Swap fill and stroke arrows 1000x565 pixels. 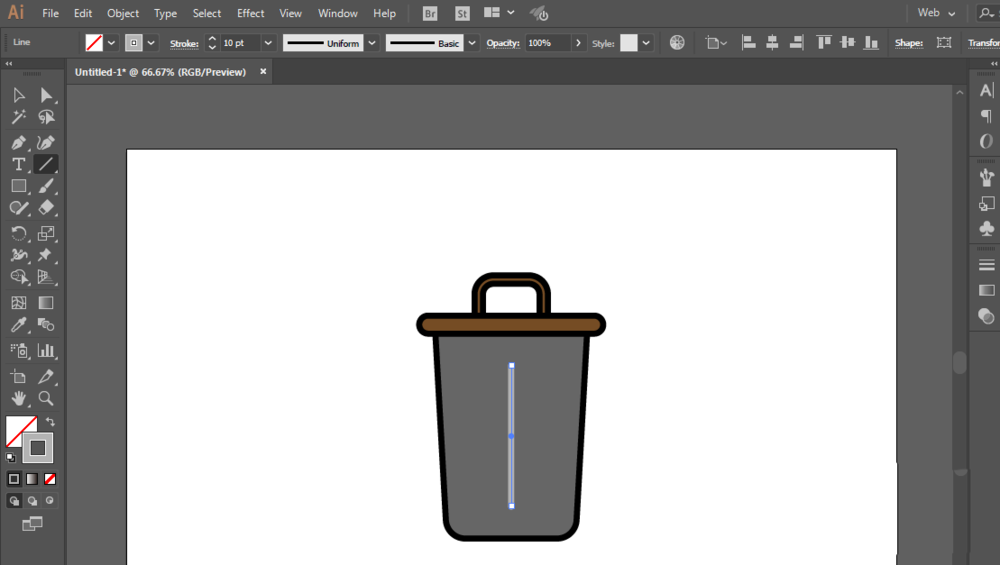point(50,422)
